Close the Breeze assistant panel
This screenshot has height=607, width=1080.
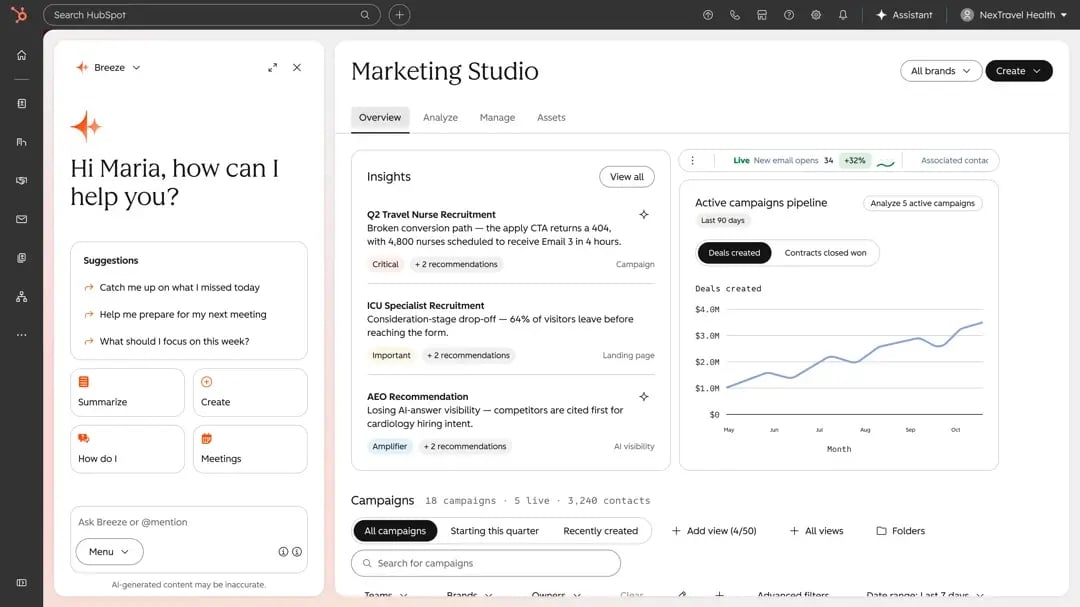(x=297, y=68)
